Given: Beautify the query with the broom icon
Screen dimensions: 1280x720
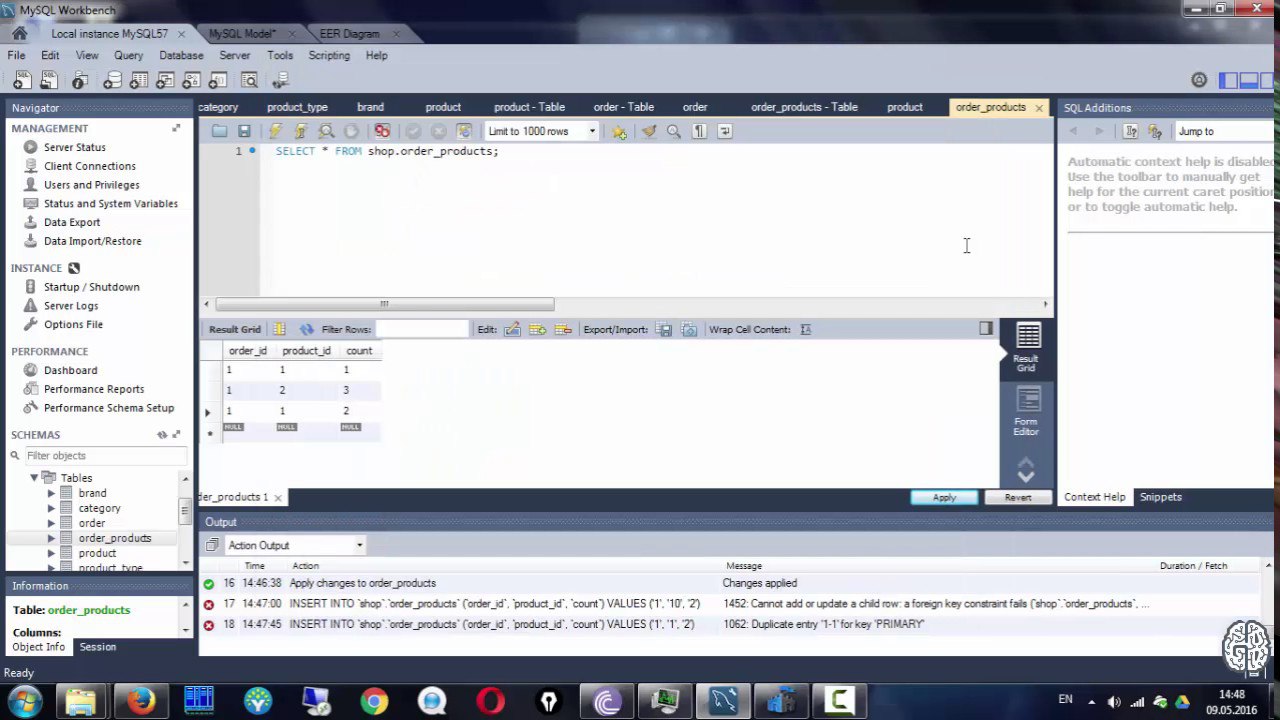Looking at the screenshot, I should point(649,131).
